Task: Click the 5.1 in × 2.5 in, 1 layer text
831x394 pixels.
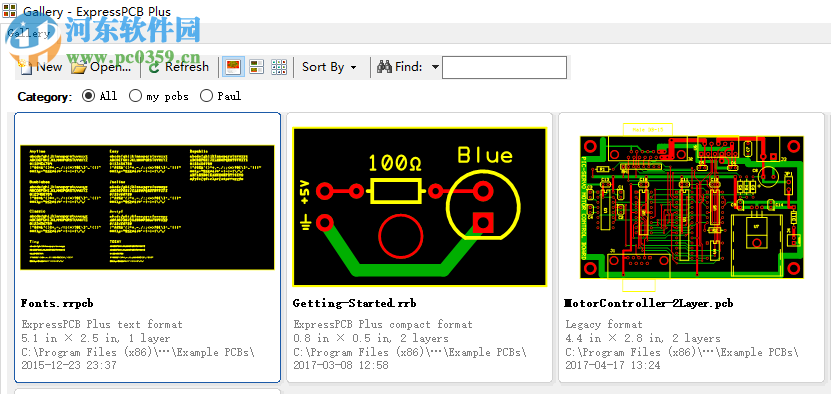Action: [x=96, y=338]
